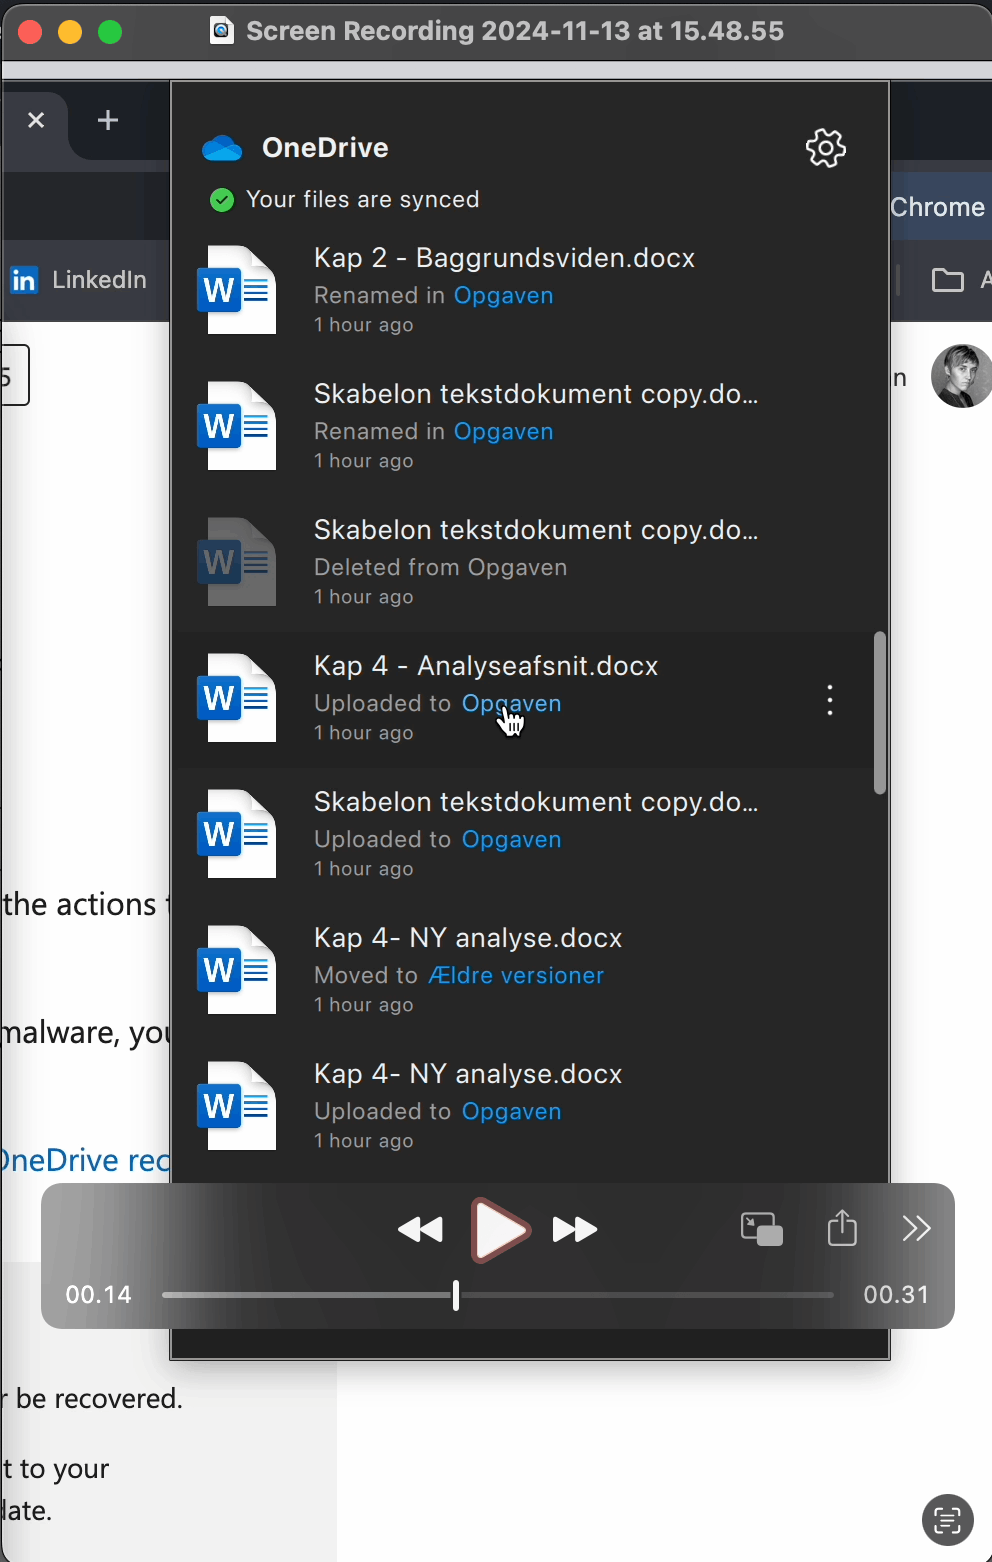Click the user profile avatar
The height and width of the screenshot is (1562, 992).
point(961,376)
